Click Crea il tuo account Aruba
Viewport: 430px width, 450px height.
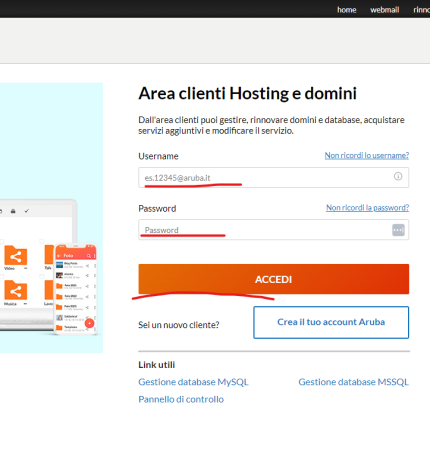[x=331, y=322]
